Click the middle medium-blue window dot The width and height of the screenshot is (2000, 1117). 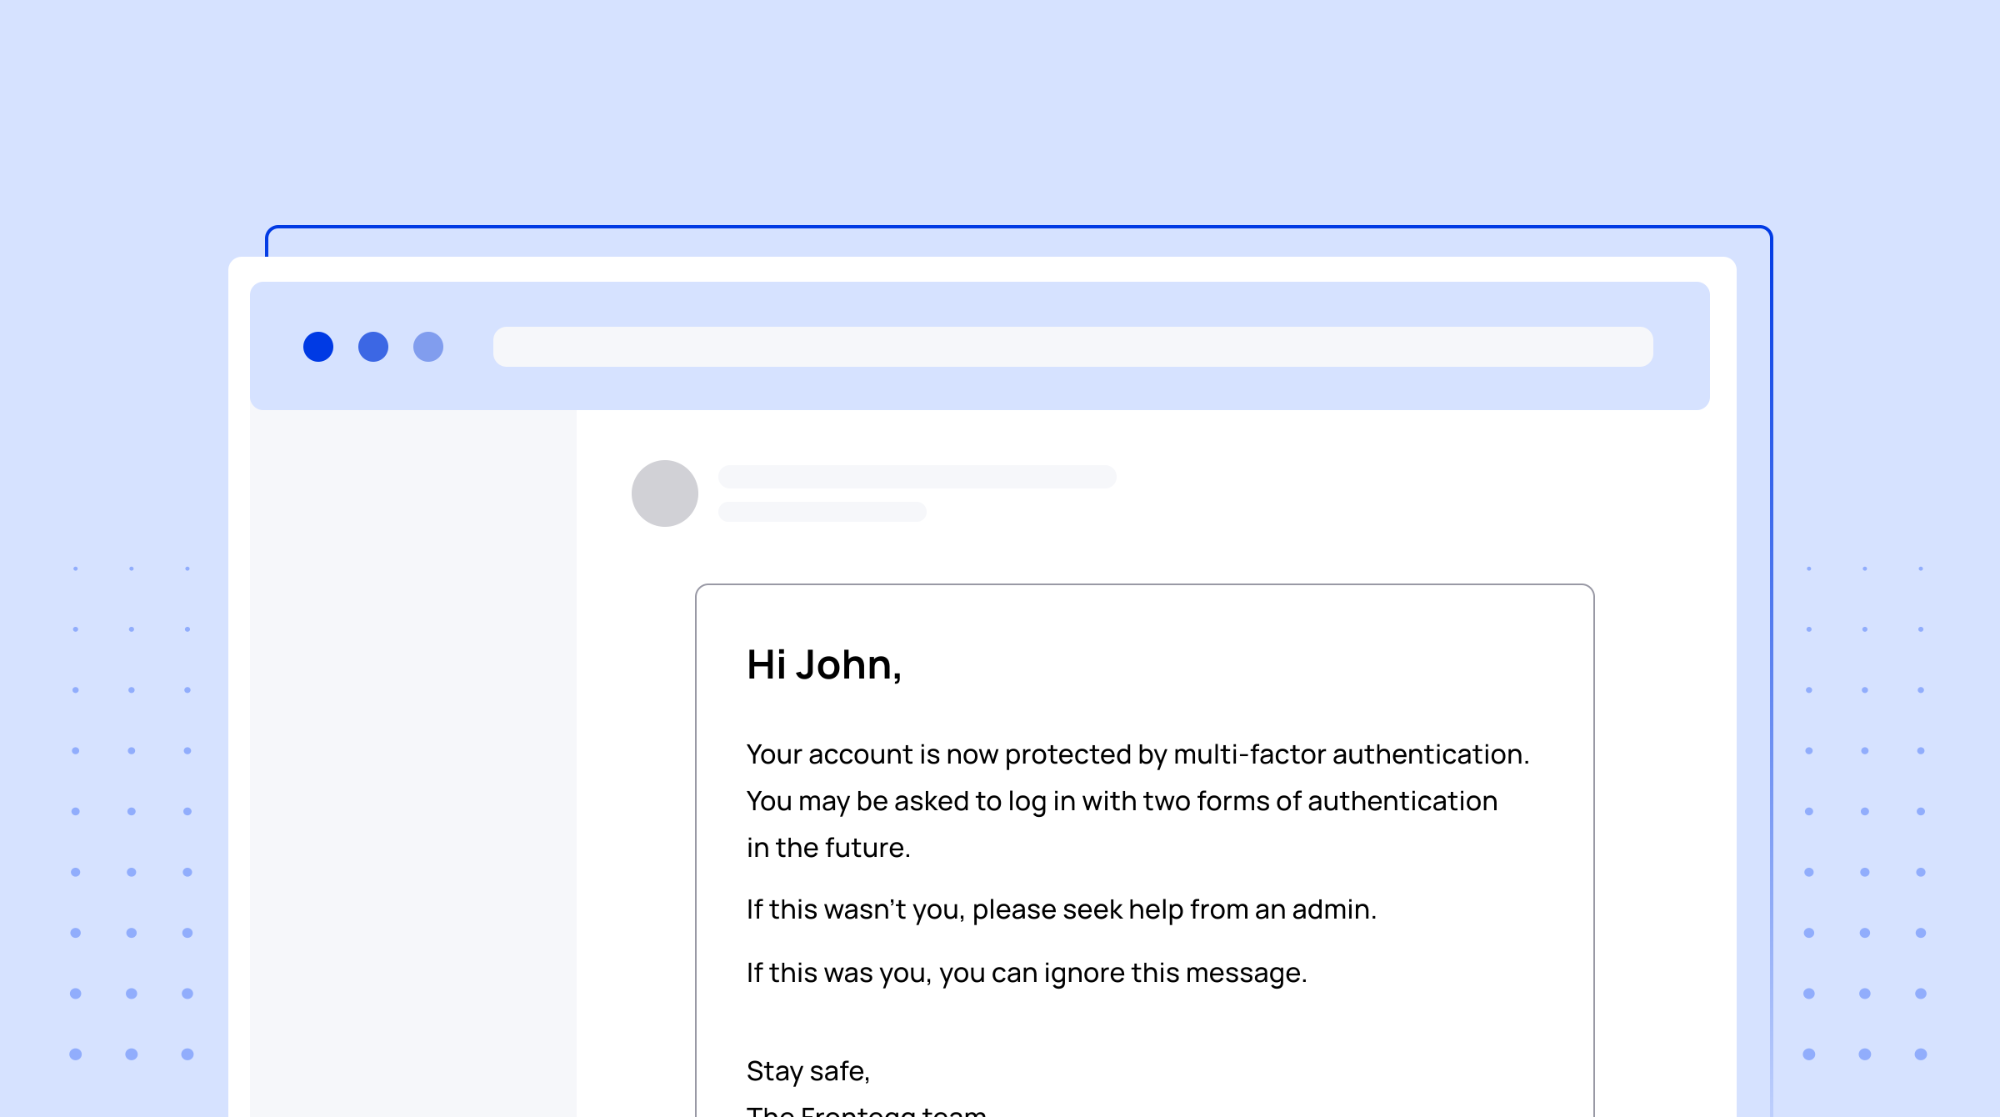point(373,347)
